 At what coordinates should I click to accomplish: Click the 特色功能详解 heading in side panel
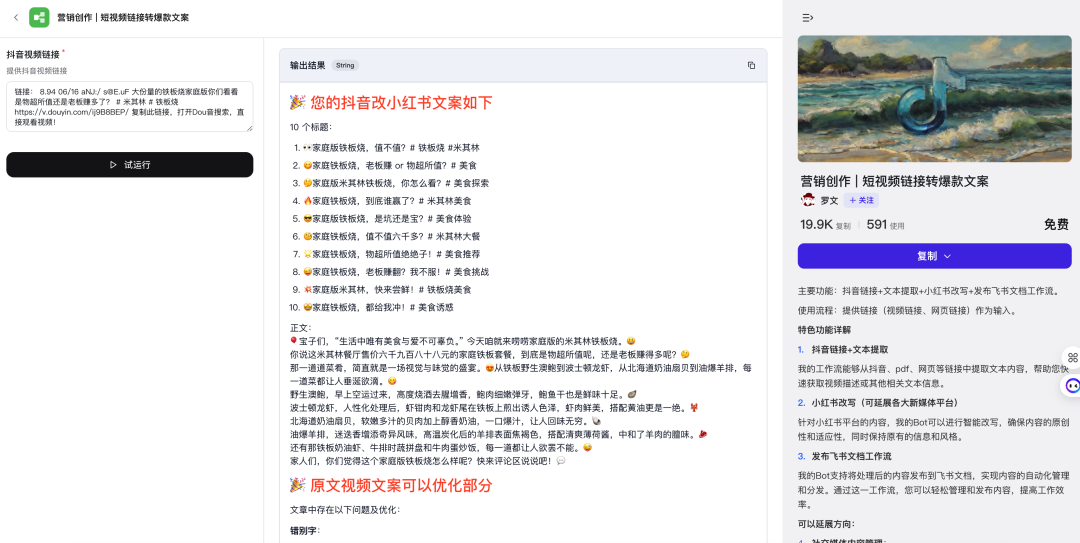pyautogui.click(x=824, y=329)
